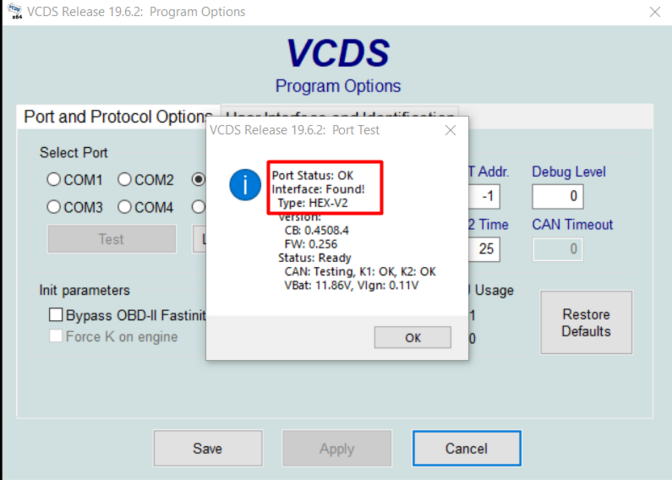This screenshot has height=480, width=672.
Task: Close the Port Test dialog with X
Action: point(450,130)
